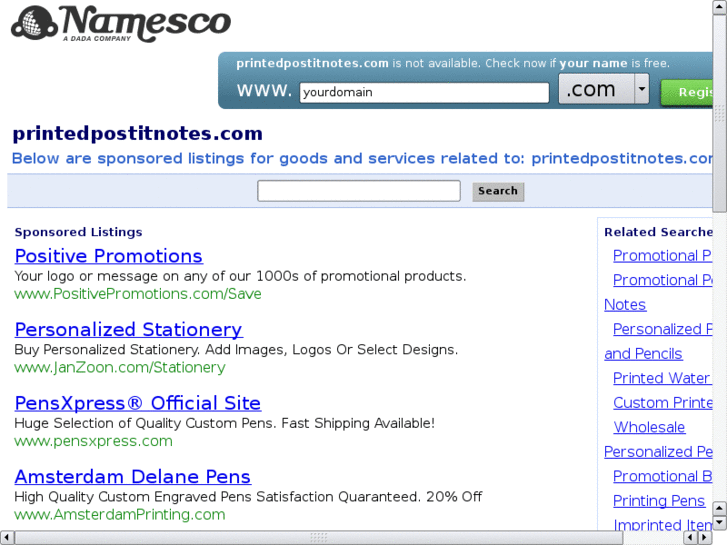Click the empty search box
The height and width of the screenshot is (545, 727).
[x=359, y=191]
